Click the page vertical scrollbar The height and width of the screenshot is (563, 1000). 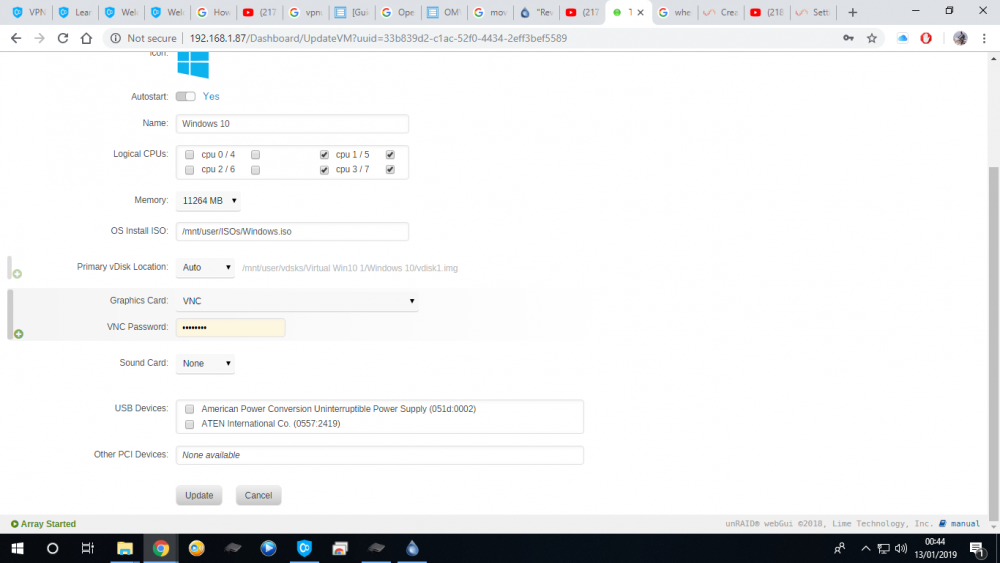point(994,344)
